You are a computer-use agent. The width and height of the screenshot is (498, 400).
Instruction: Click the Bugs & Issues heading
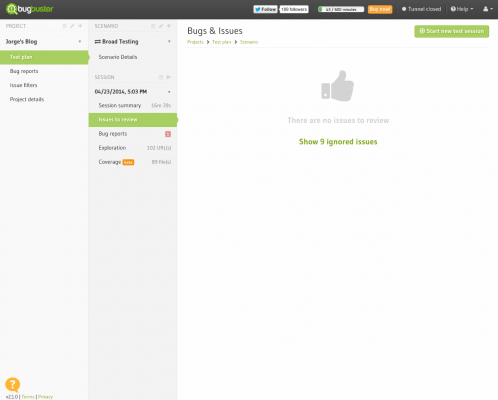(x=215, y=31)
